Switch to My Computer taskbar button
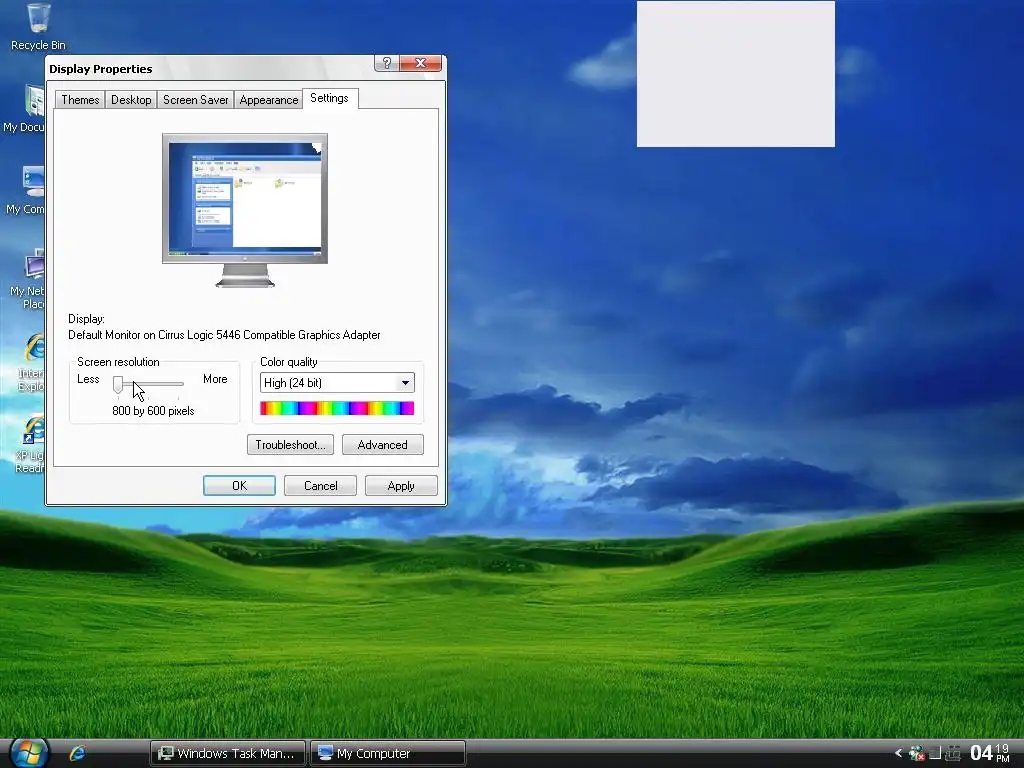Viewport: 1024px width, 768px height. 388,753
